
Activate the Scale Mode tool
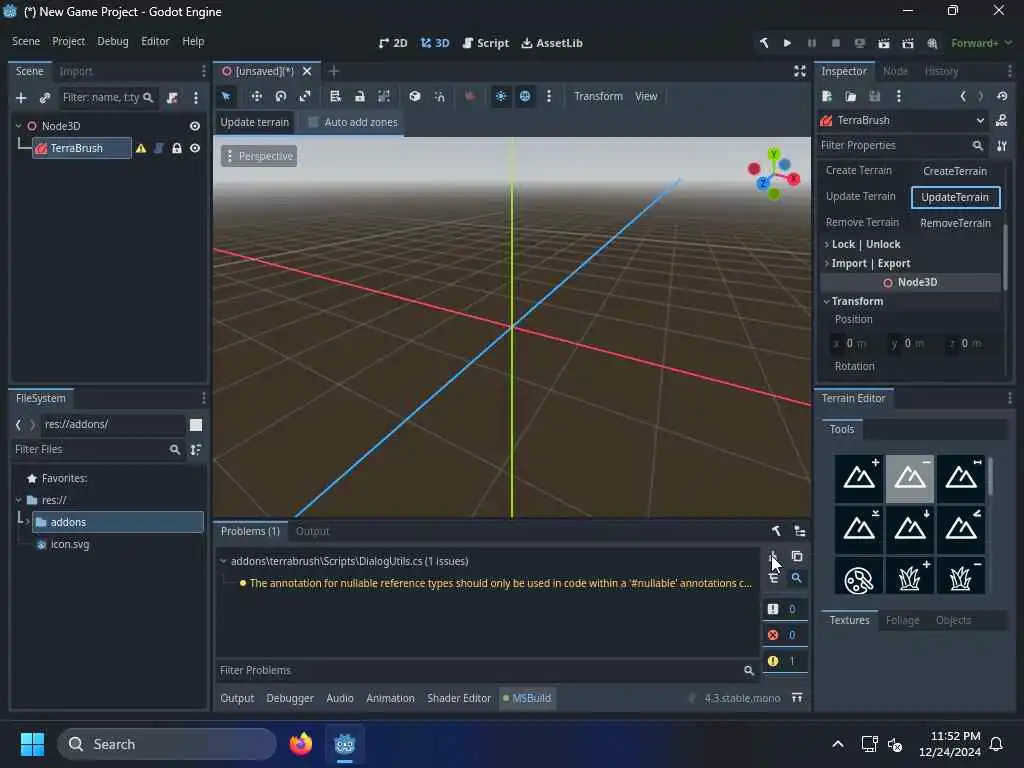click(x=305, y=96)
